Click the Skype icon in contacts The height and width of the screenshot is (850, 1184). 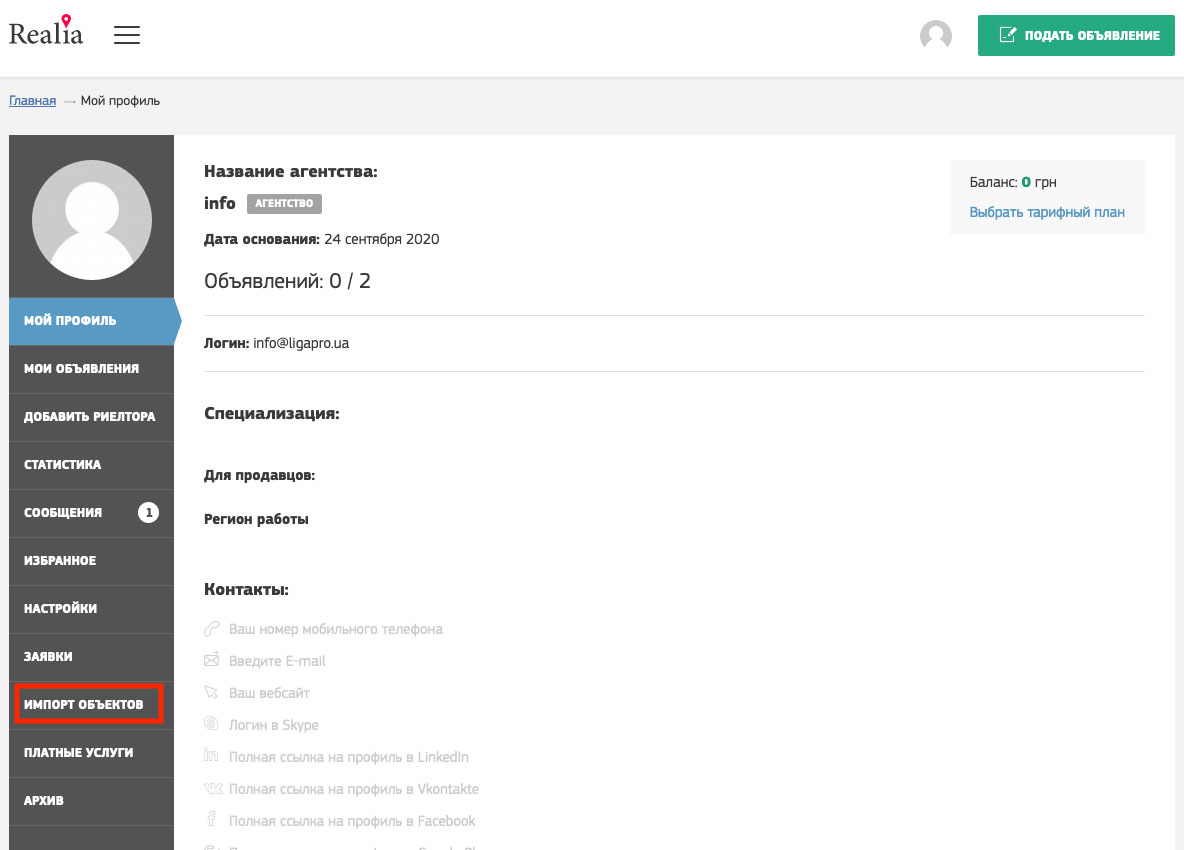211,725
